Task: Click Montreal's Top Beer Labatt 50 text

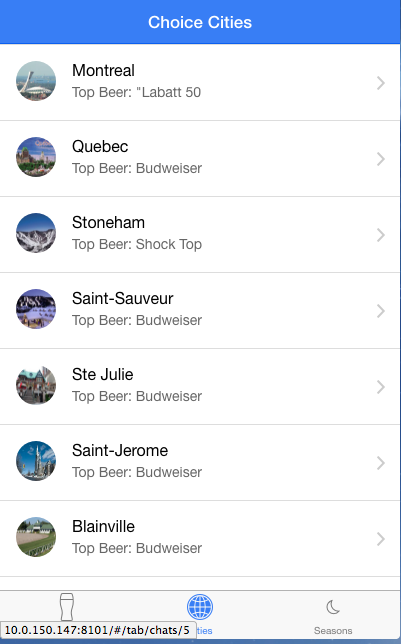Action: coord(136,92)
